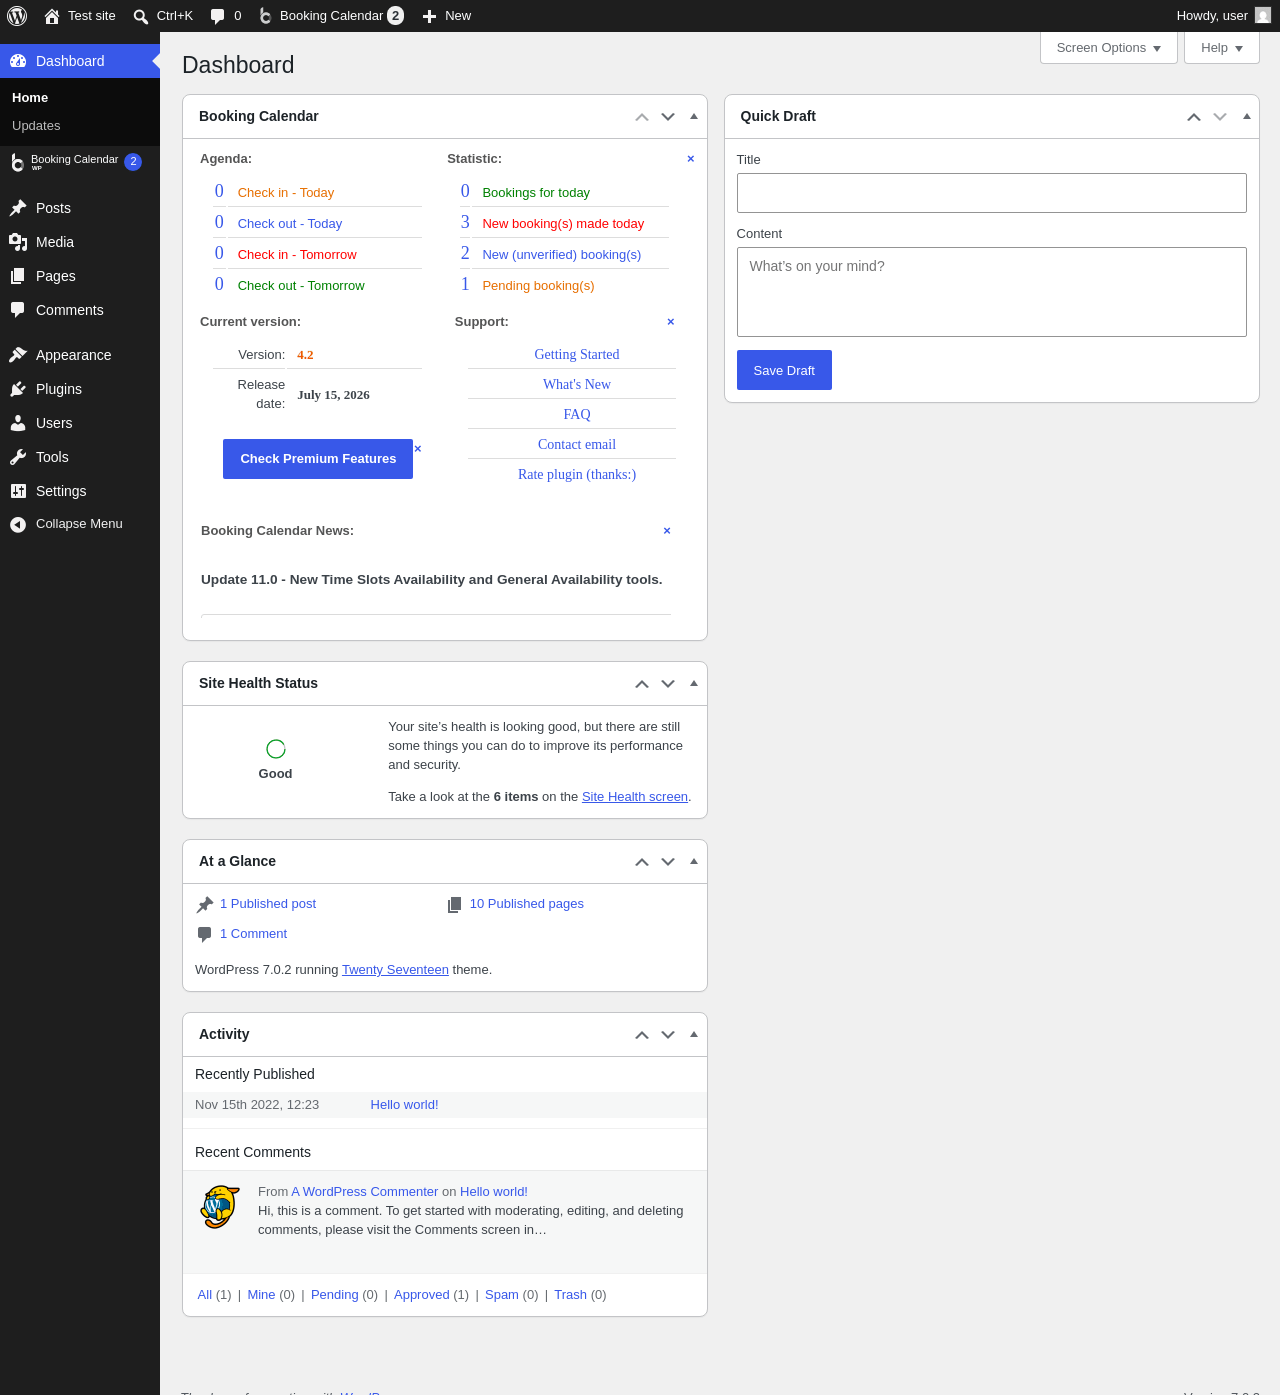This screenshot has height=1395, width=1280.
Task: Click the Site Health Good status circle
Action: point(276,749)
